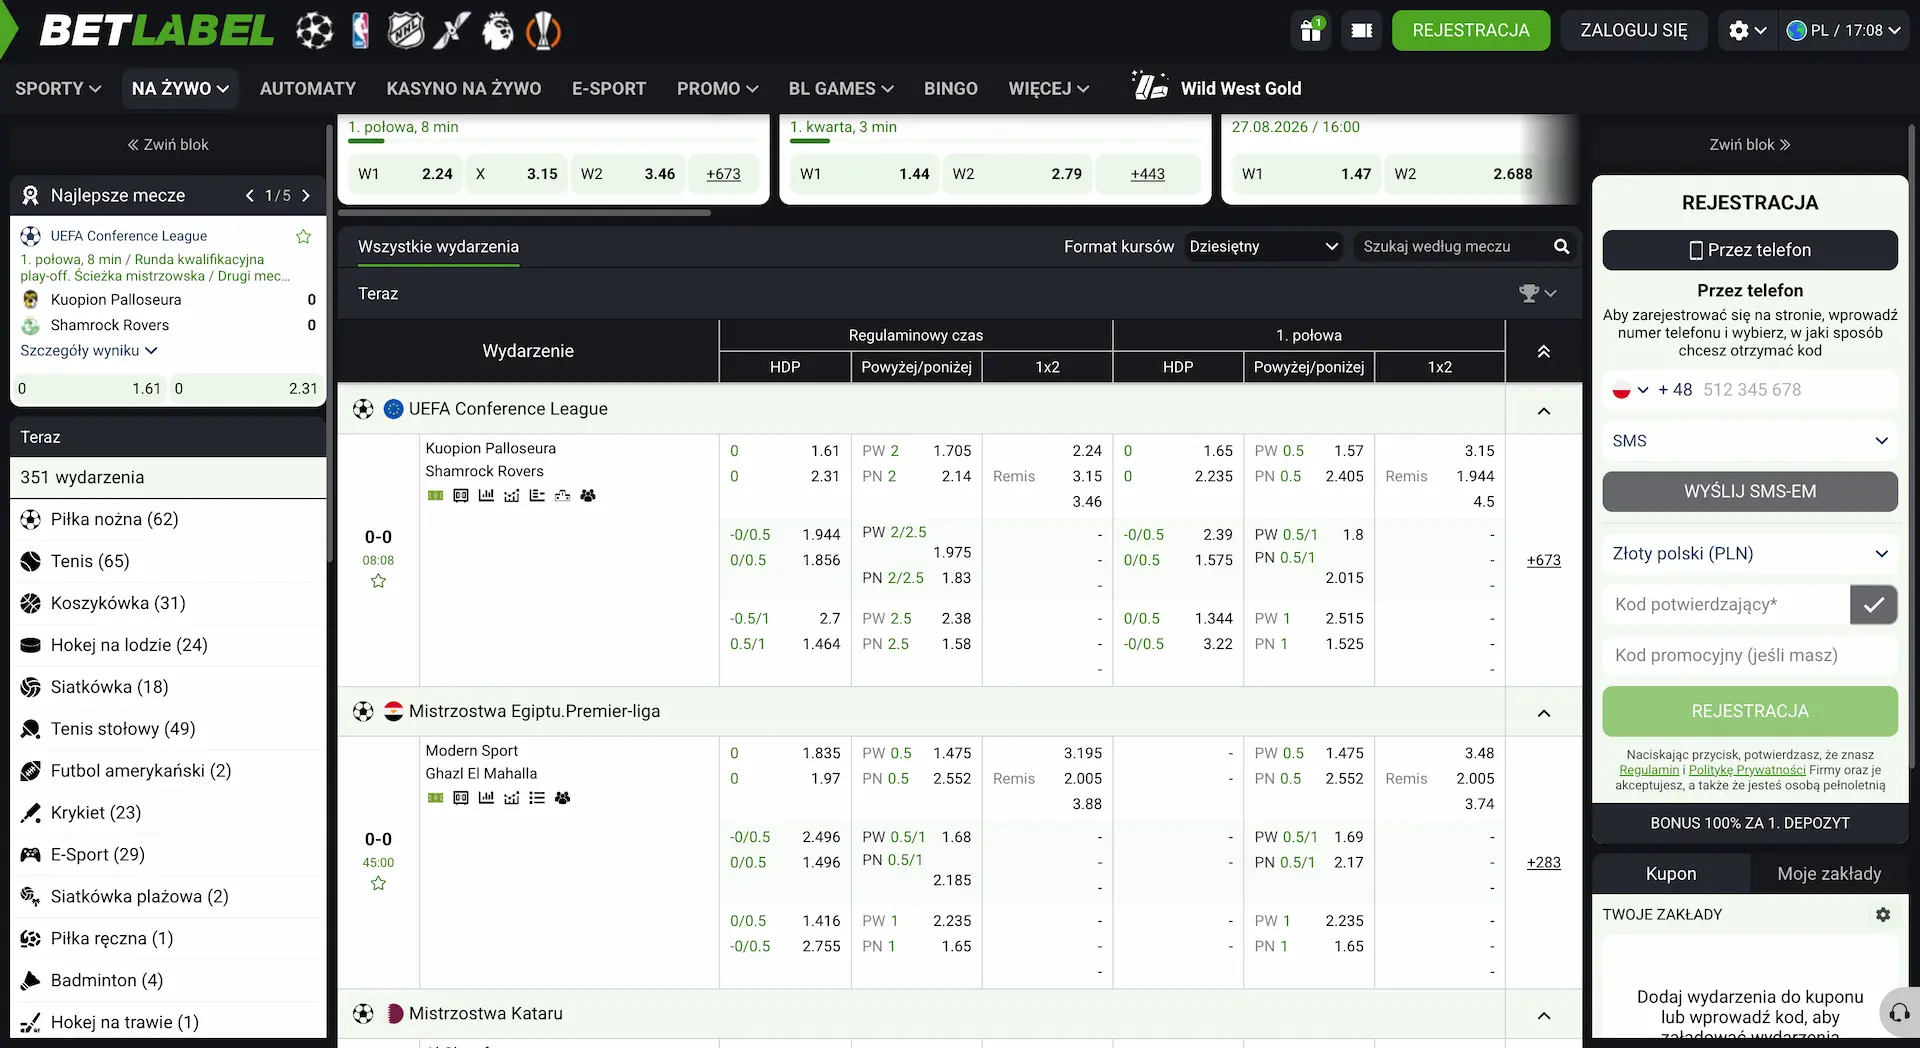Show next best match with right arrow
Screen dimensions: 1920x1048
306,195
